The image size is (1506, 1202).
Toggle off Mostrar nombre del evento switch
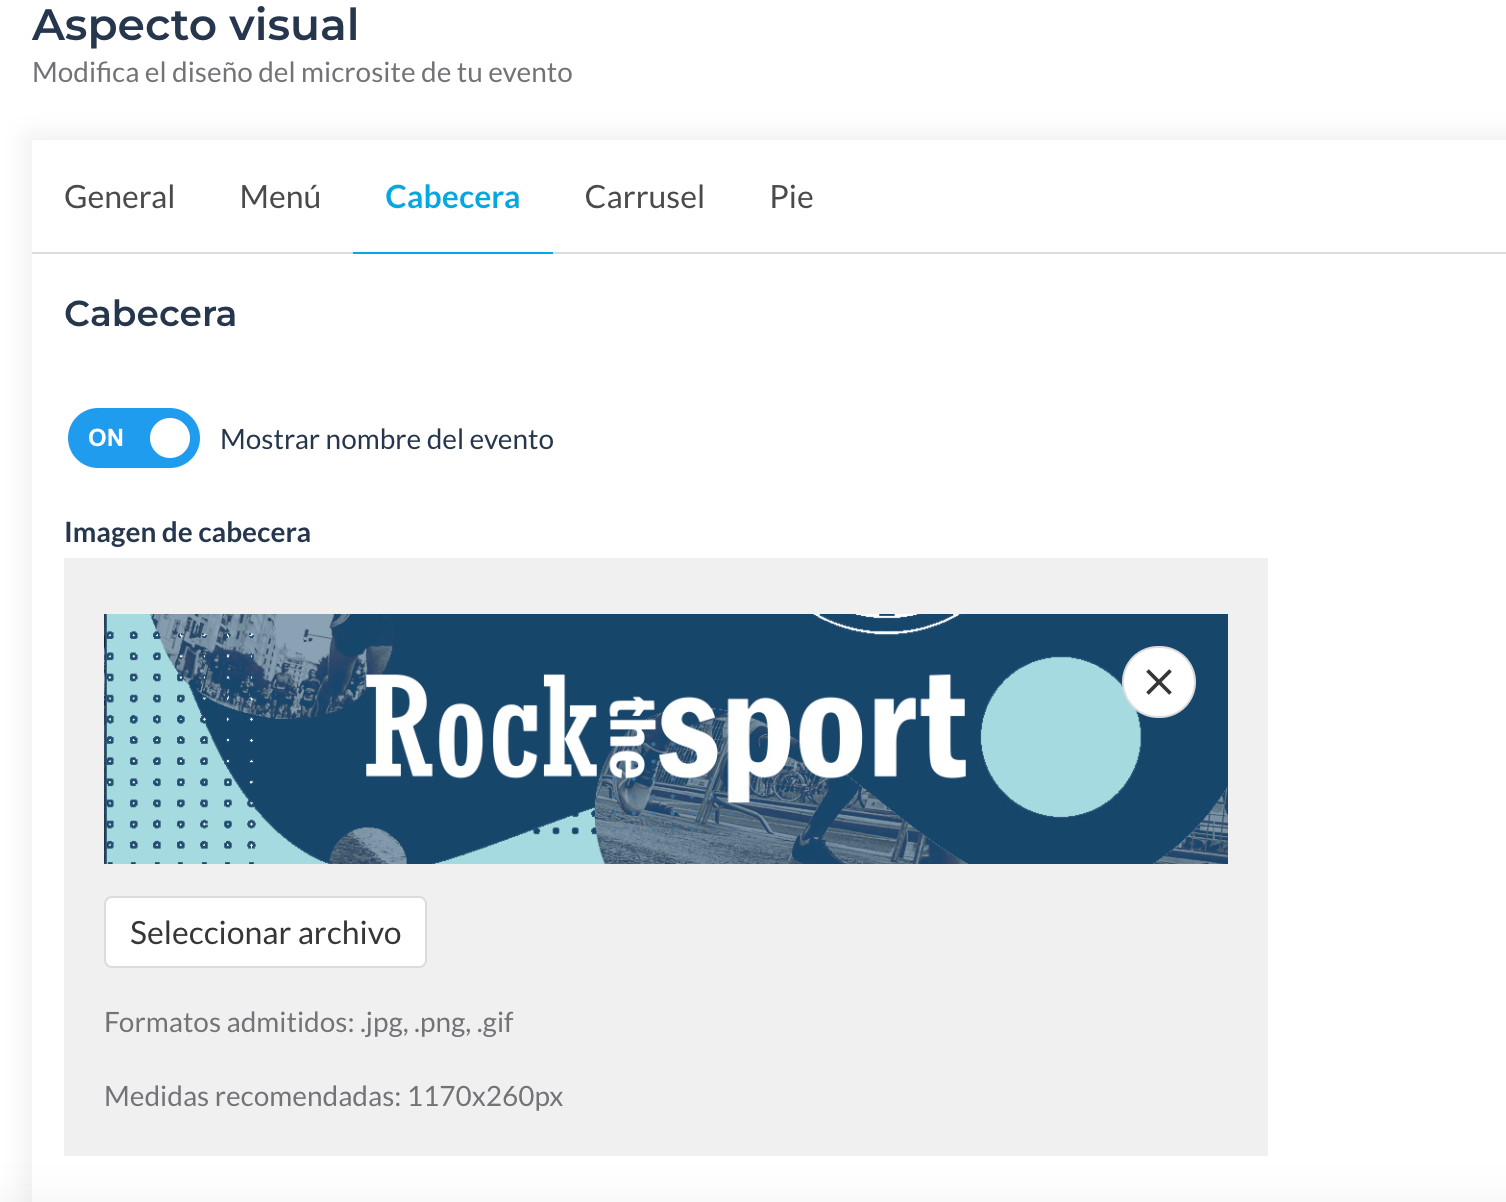pos(134,438)
